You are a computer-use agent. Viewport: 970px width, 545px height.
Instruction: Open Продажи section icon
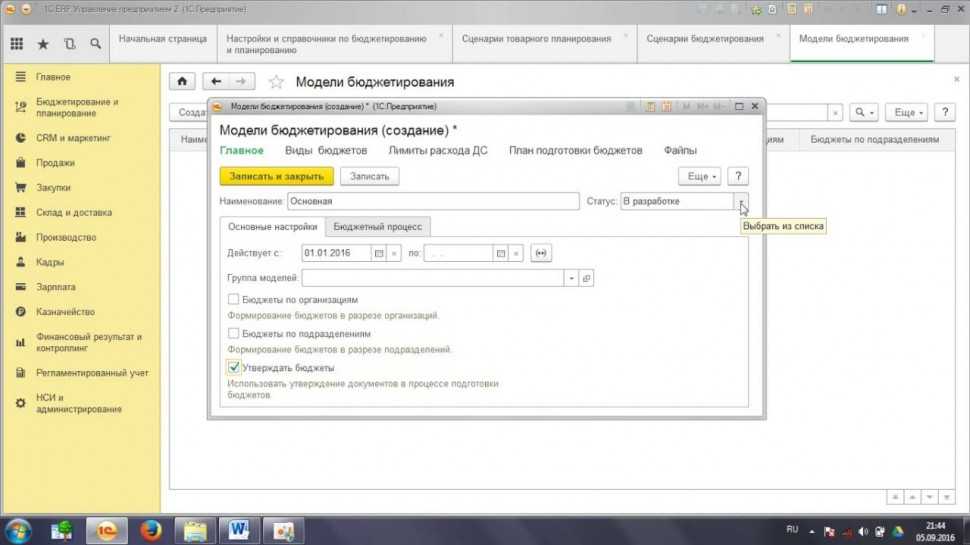pos(20,163)
